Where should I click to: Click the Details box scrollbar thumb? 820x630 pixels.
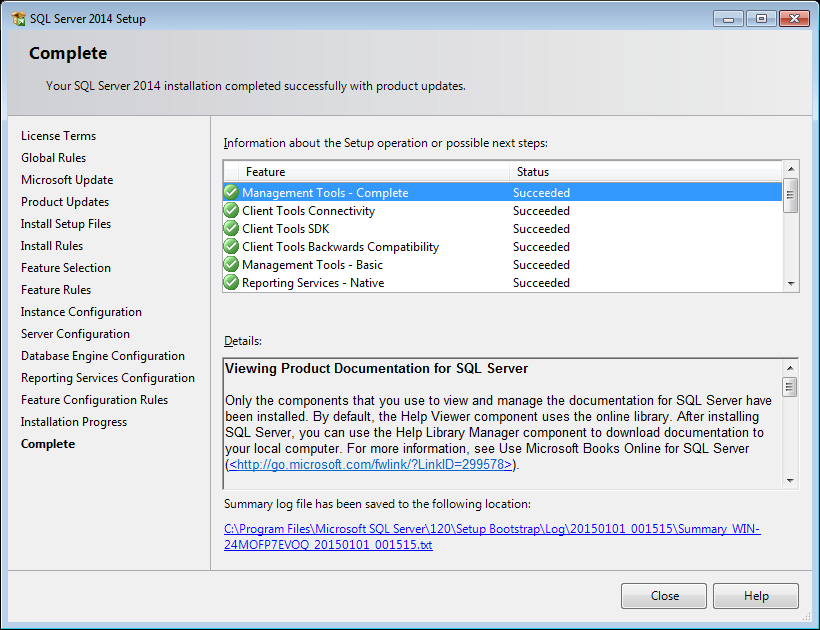click(790, 387)
